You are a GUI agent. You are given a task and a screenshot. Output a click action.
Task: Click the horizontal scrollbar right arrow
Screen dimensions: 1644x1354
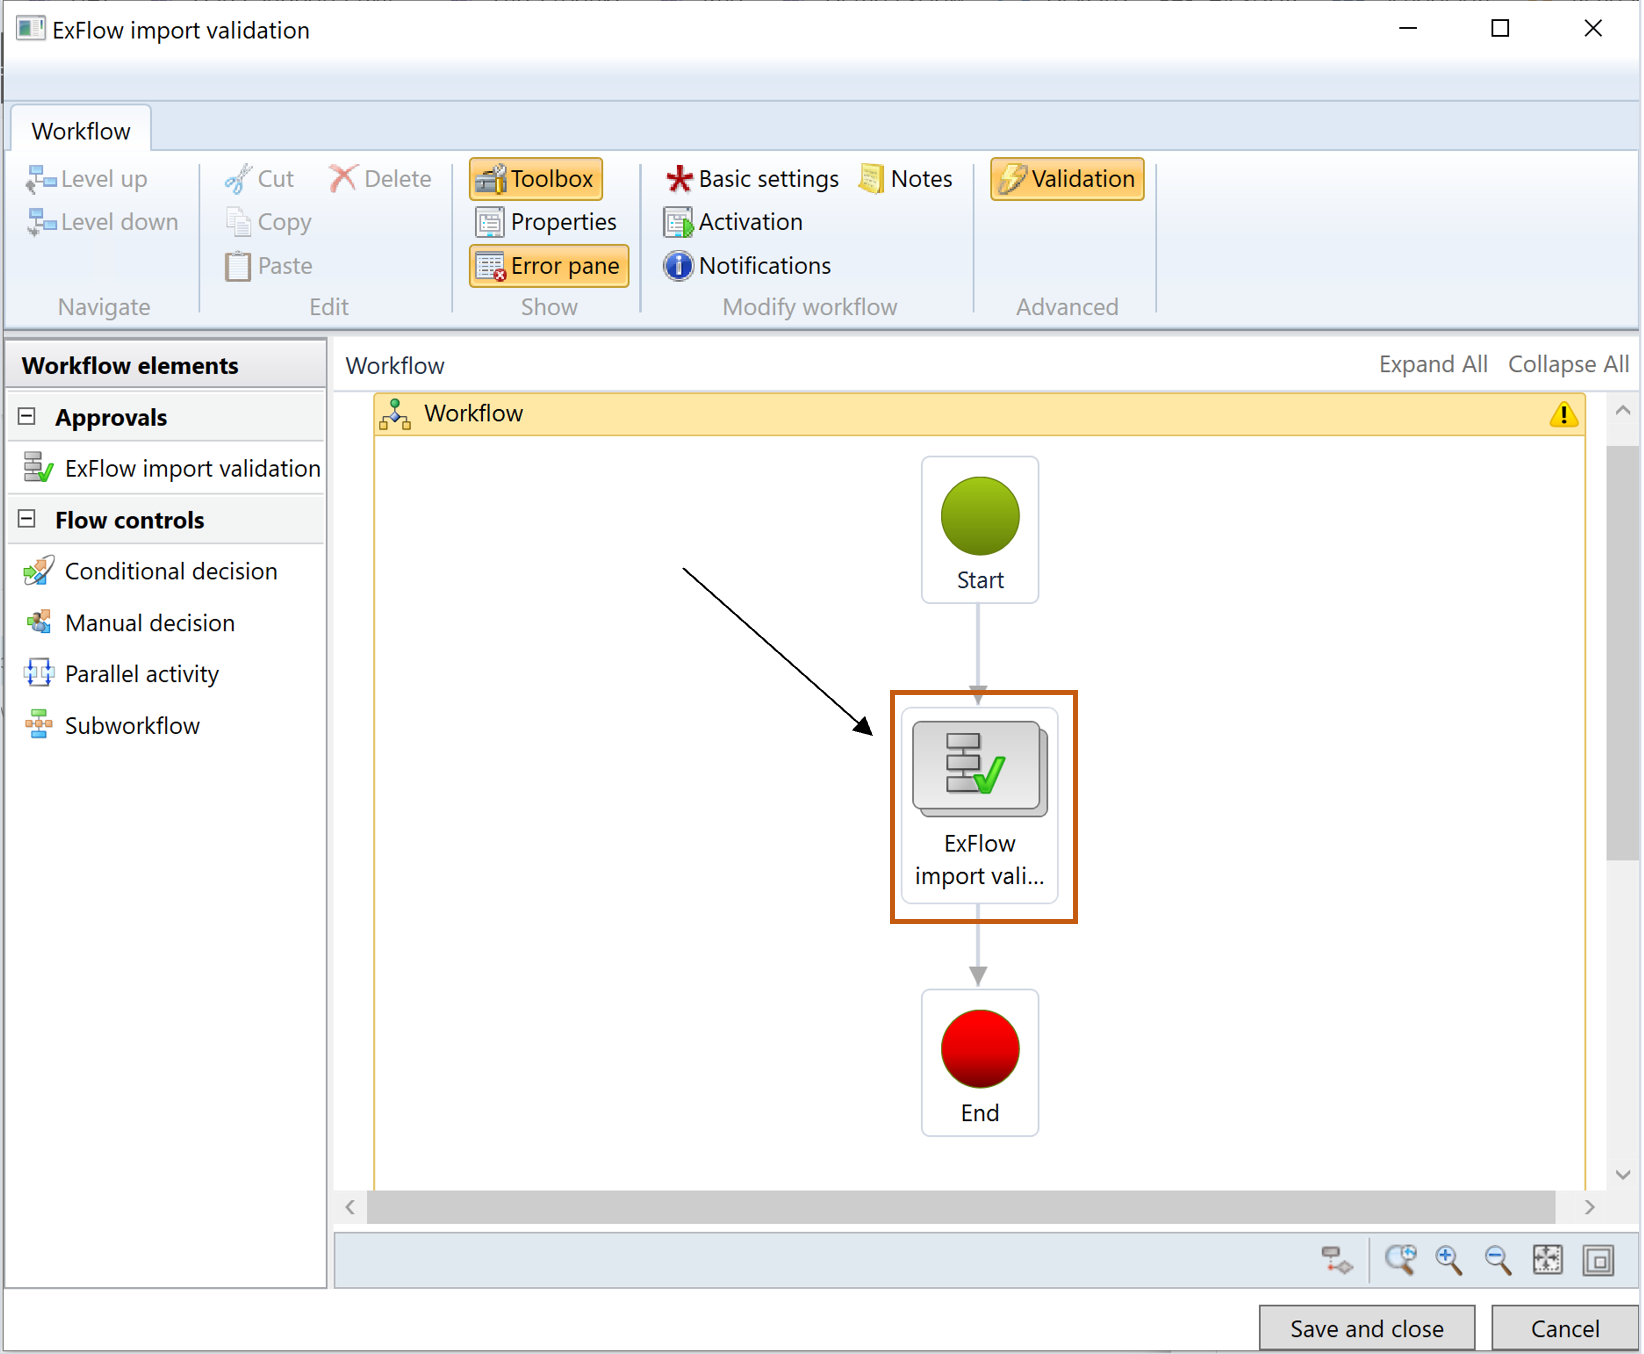click(x=1589, y=1207)
